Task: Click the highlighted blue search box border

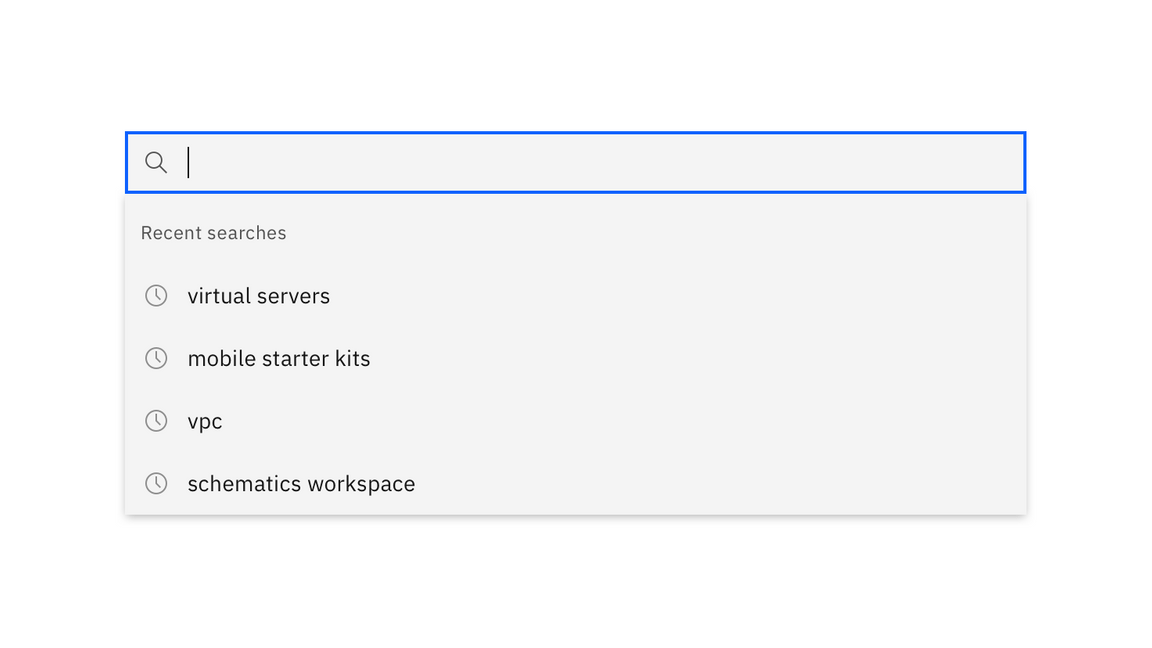Action: click(x=575, y=133)
